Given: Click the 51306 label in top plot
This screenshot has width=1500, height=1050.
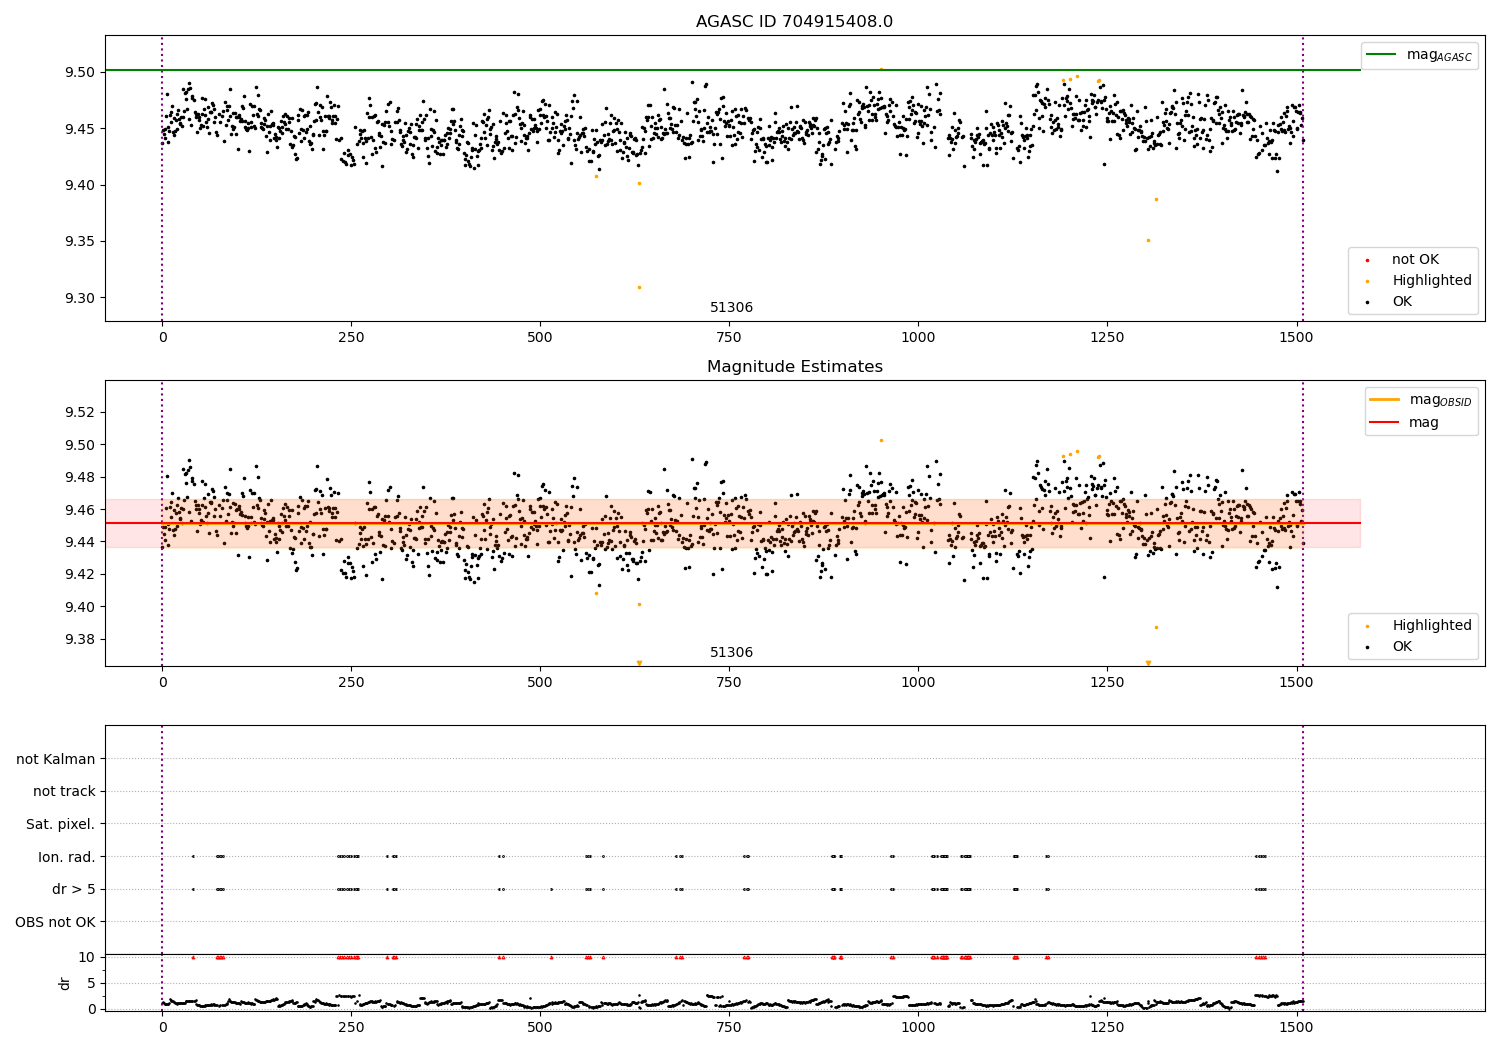Looking at the screenshot, I should 732,308.
